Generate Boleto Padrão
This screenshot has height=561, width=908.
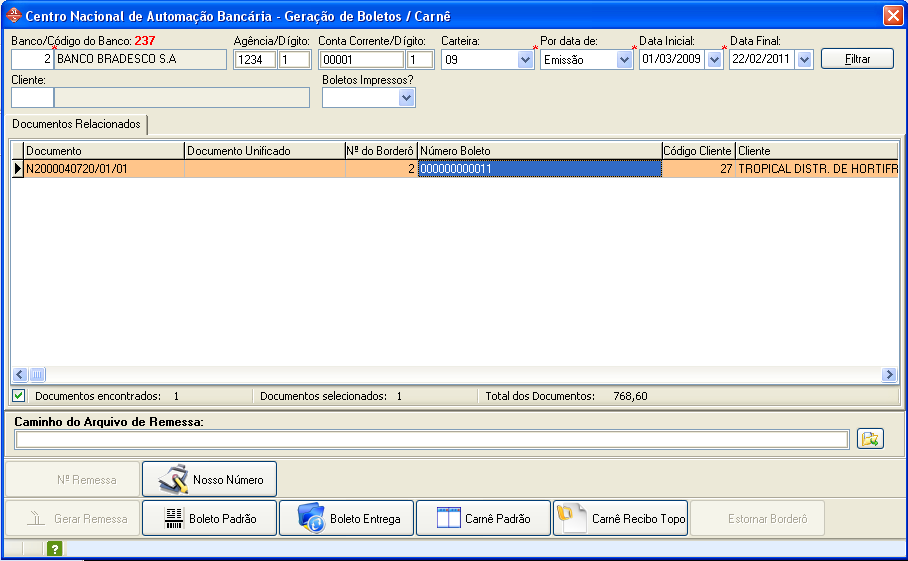(x=210, y=518)
